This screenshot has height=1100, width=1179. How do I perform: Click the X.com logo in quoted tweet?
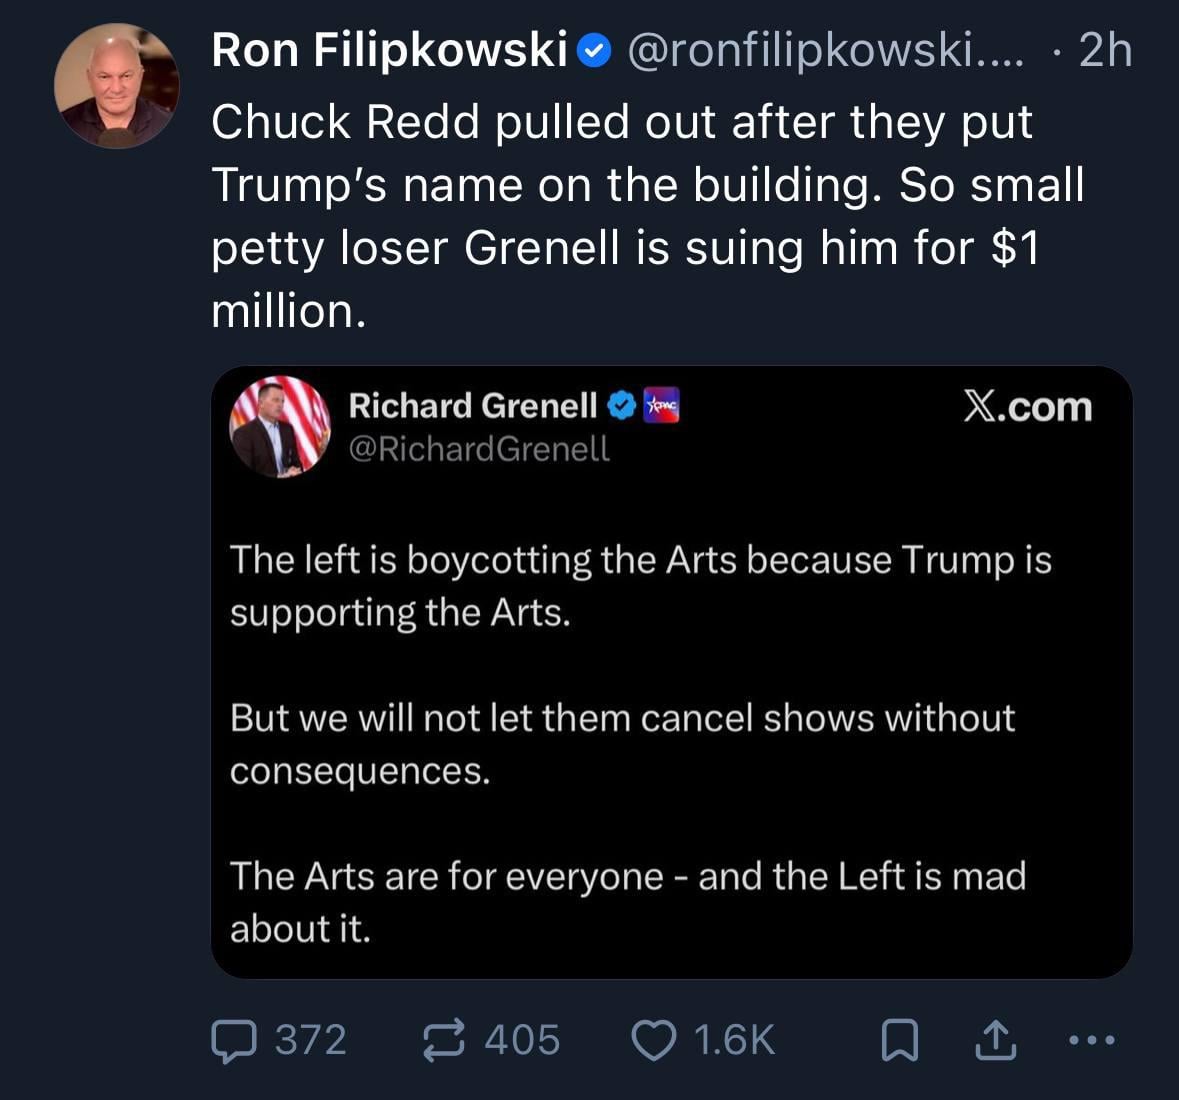(1027, 406)
